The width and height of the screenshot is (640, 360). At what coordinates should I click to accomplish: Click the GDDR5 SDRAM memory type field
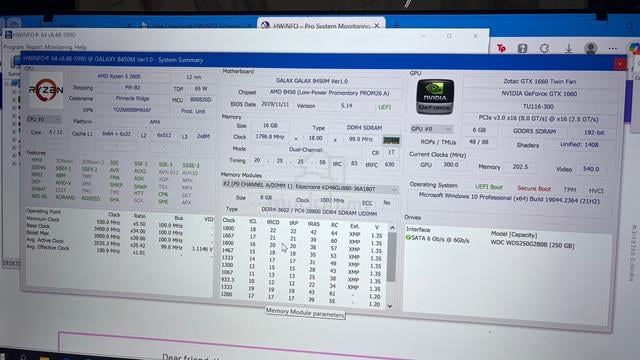(x=534, y=131)
